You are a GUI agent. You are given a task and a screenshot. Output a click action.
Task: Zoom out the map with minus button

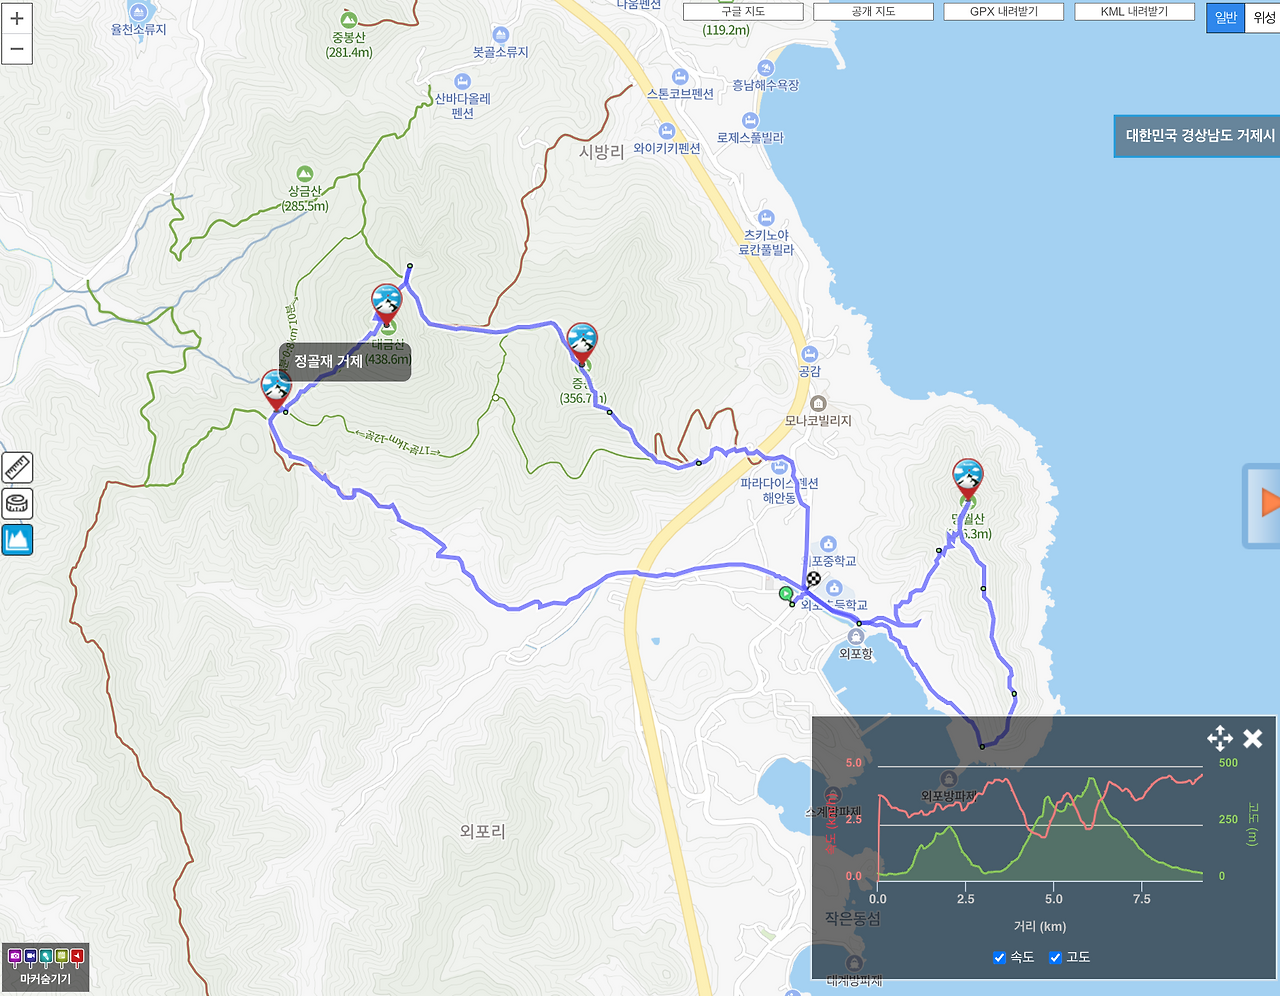(x=16, y=49)
